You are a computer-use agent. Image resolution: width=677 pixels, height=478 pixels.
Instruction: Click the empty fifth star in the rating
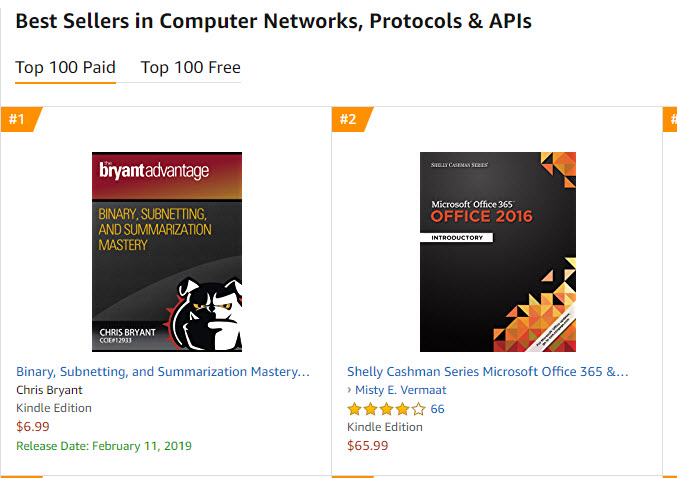pyautogui.click(x=418, y=409)
